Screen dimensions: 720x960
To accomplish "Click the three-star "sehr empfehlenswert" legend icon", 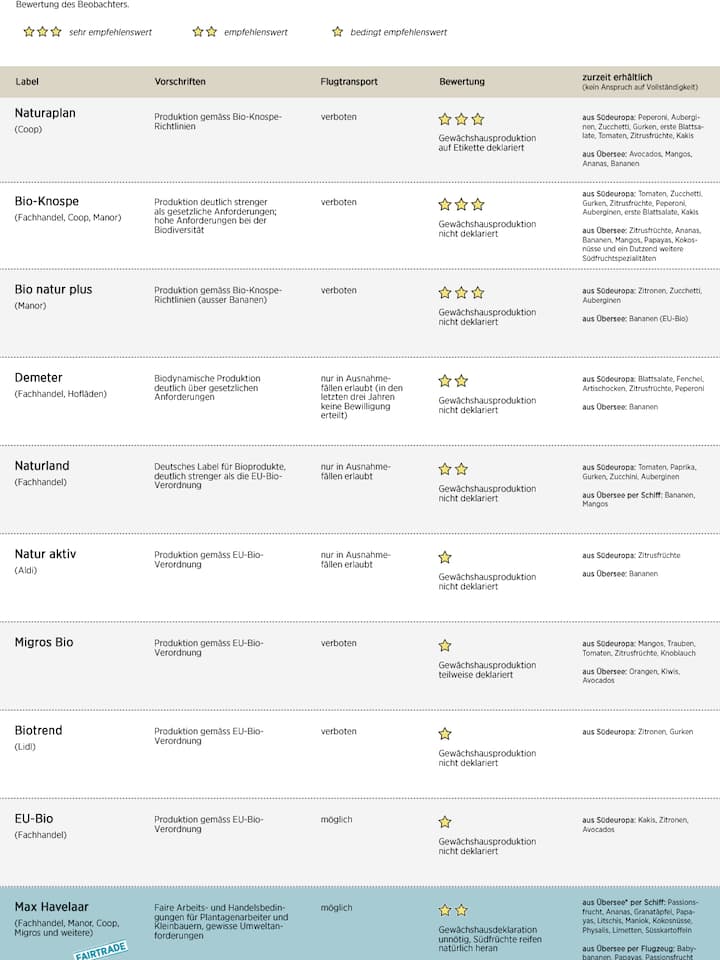I will tap(42, 32).
